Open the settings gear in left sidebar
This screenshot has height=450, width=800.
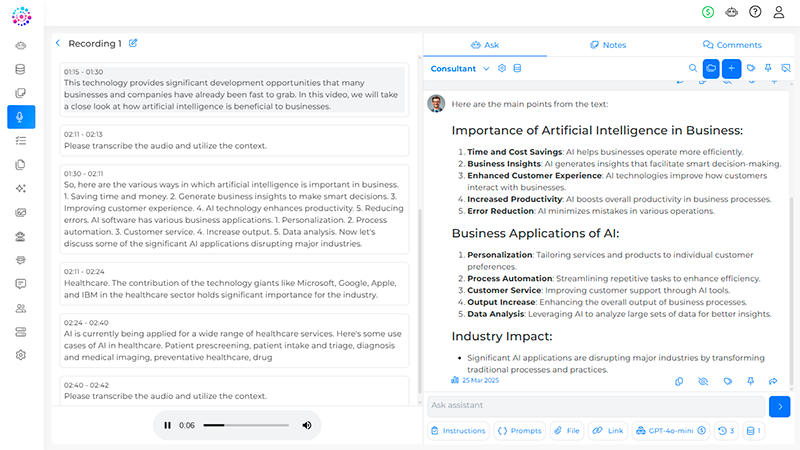tap(20, 355)
